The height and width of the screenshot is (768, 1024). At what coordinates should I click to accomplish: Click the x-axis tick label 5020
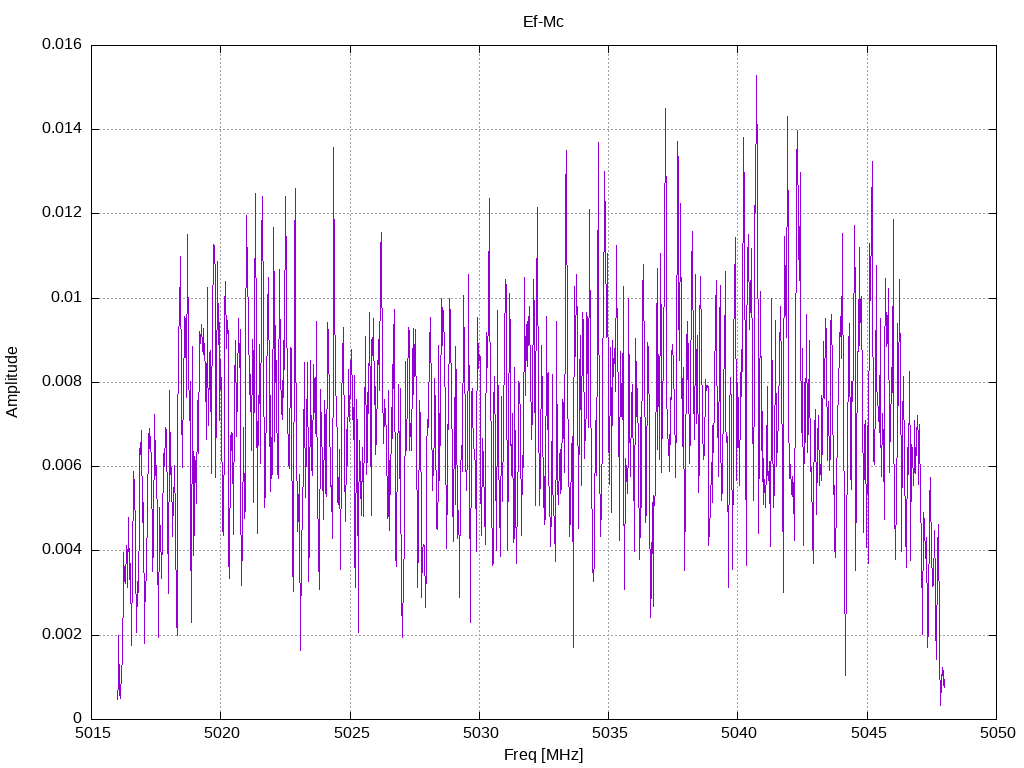[221, 733]
